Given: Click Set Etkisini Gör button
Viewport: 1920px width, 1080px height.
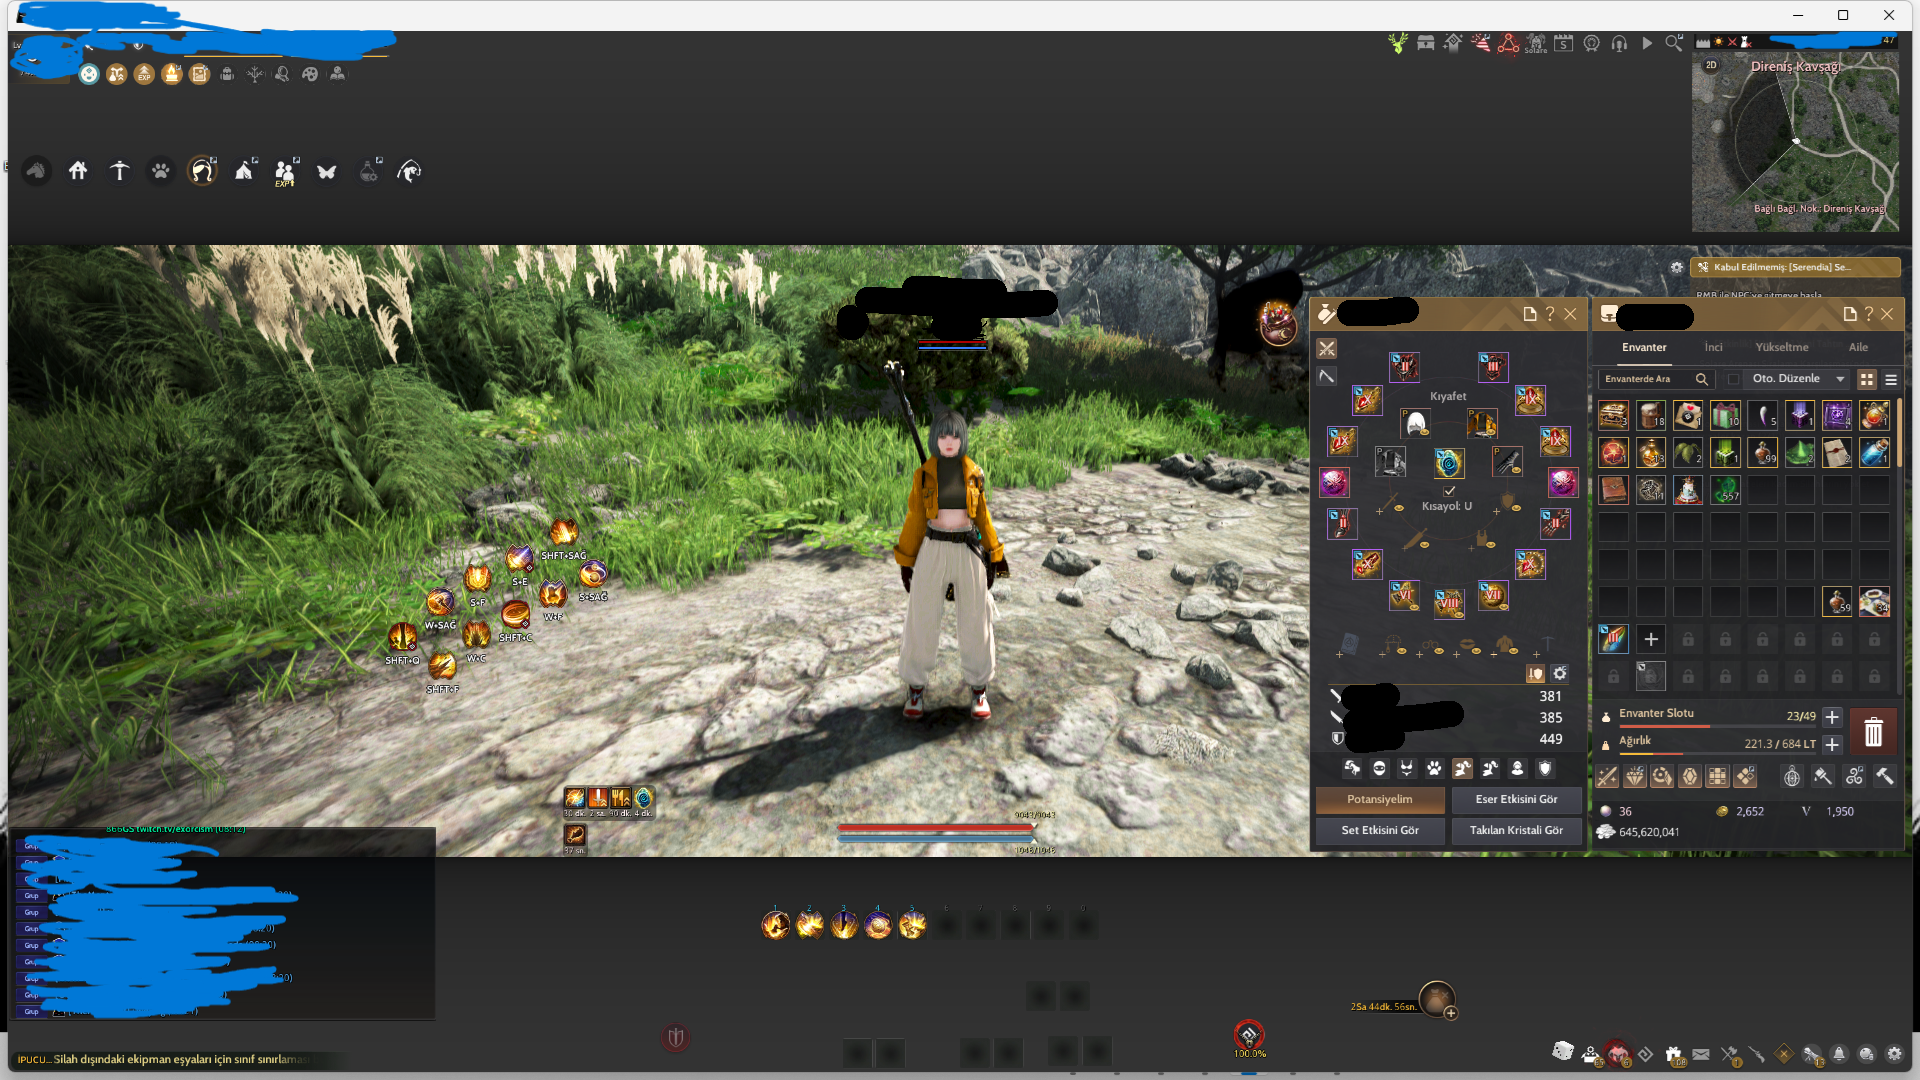Looking at the screenshot, I should 1380,830.
